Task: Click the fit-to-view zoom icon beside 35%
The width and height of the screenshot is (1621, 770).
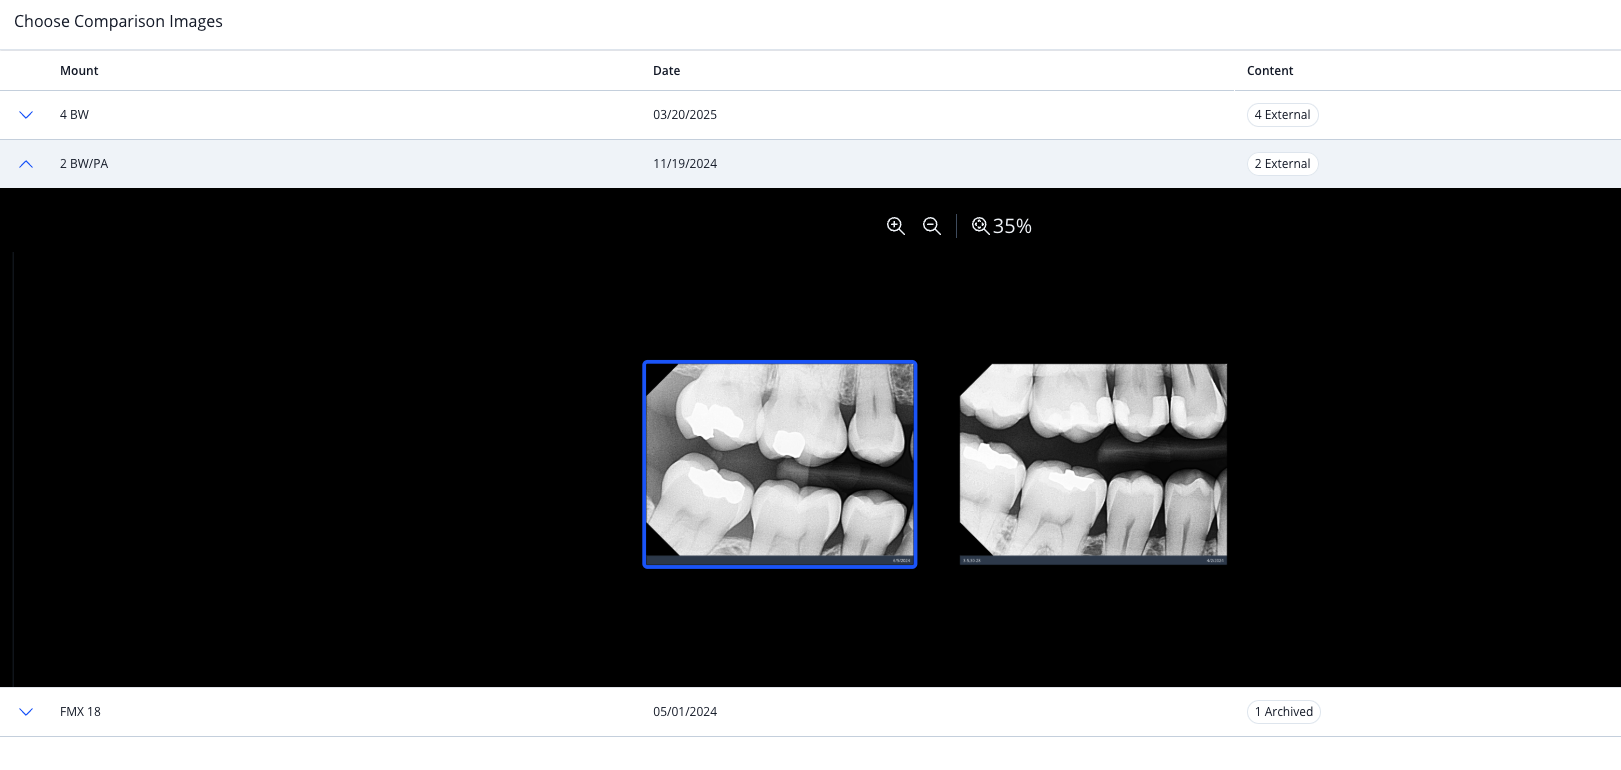Action: pyautogui.click(x=981, y=226)
